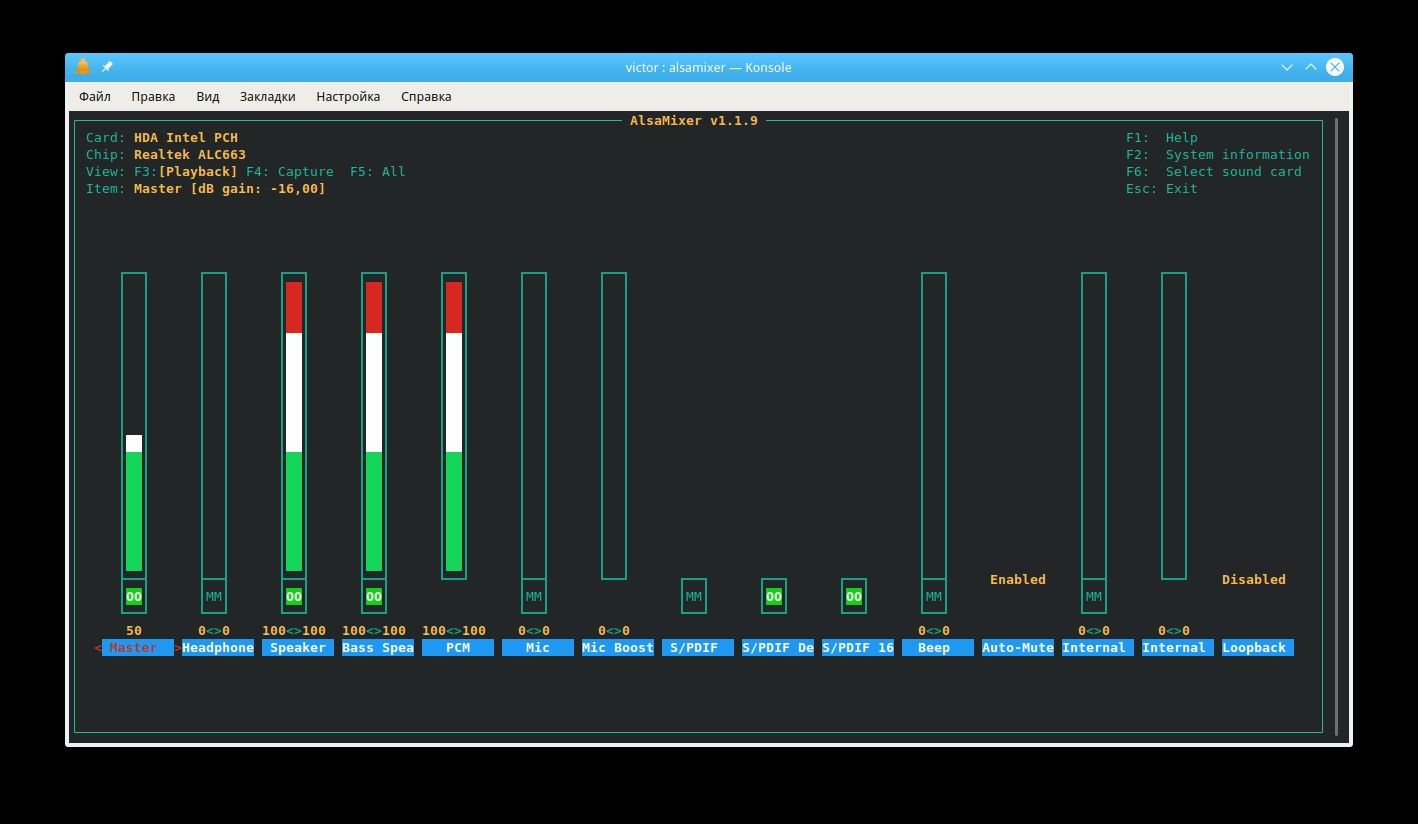Unmute the Headphone channel MM box
1418x824 pixels.
[x=214, y=597]
